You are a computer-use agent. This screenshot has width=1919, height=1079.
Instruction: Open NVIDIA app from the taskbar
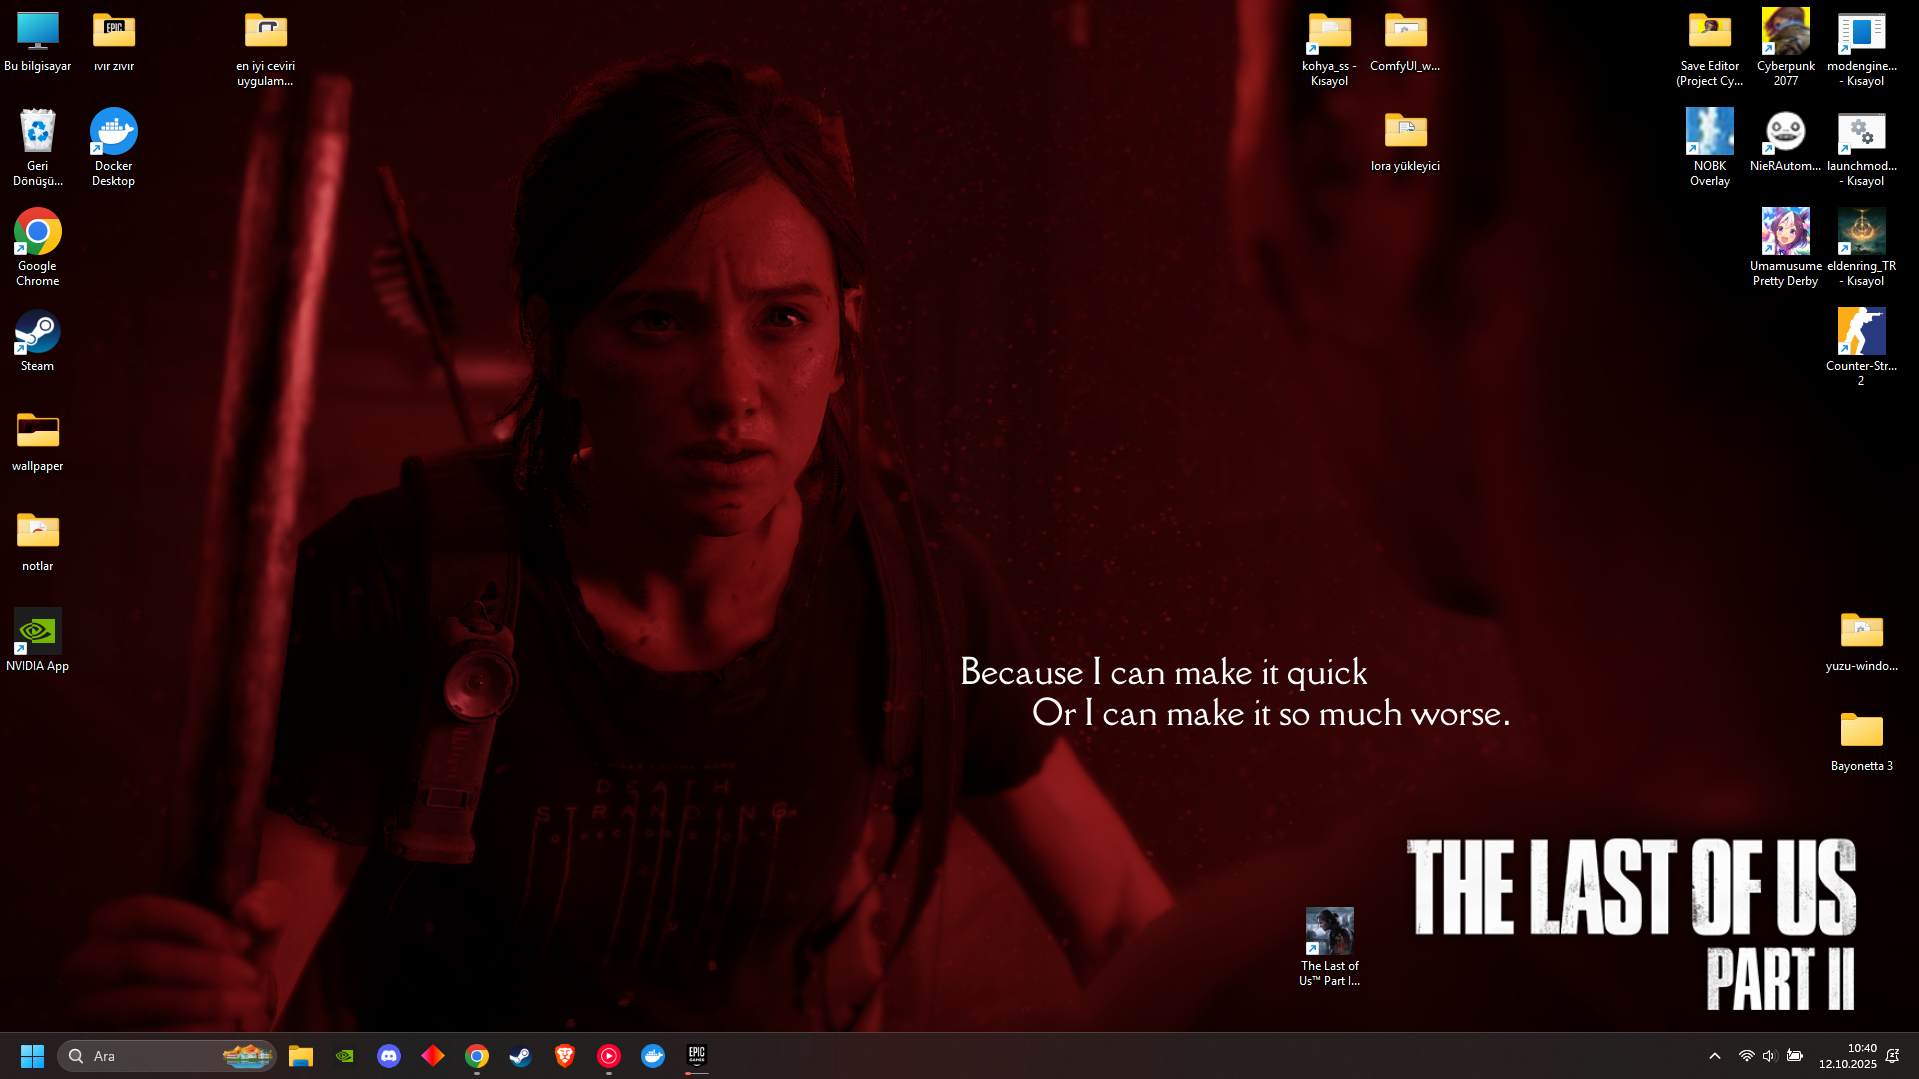[x=345, y=1056]
